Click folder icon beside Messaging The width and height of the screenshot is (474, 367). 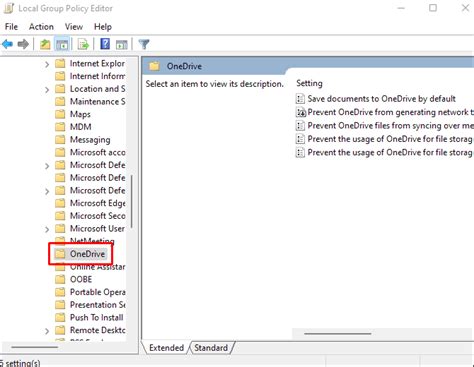click(60, 139)
